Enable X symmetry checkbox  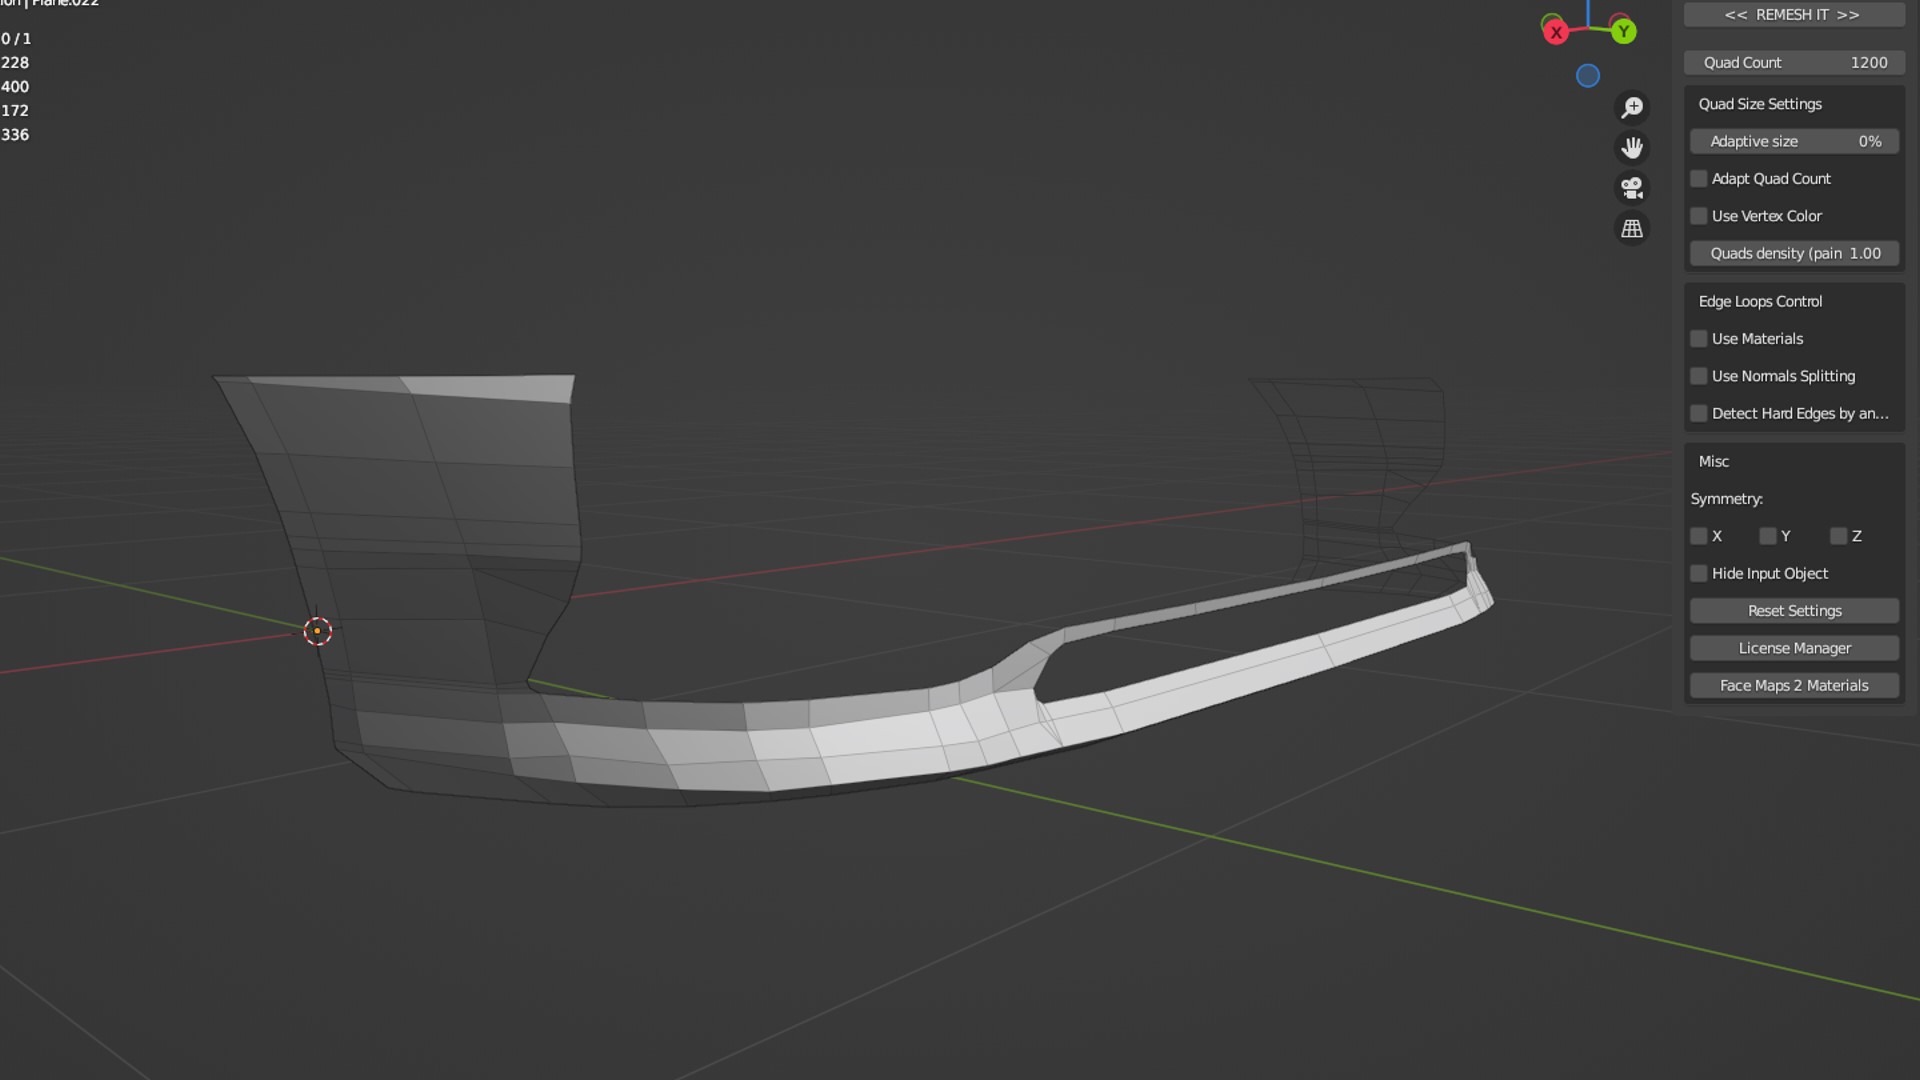[1699, 536]
